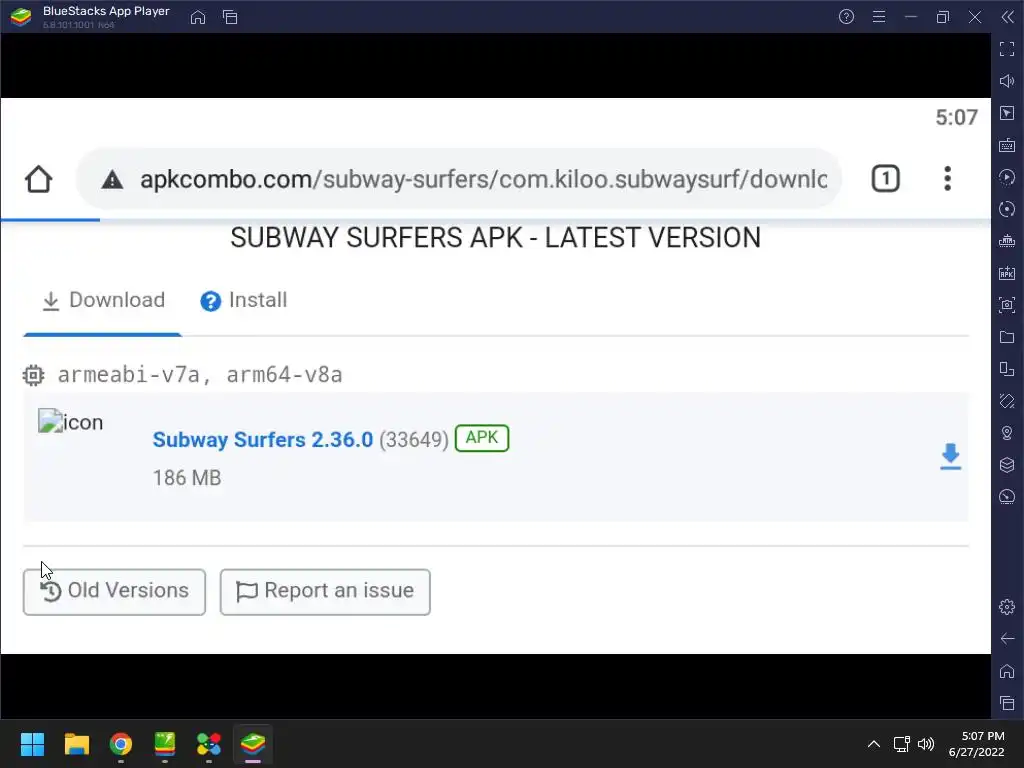Image resolution: width=1024 pixels, height=768 pixels.
Task: Click the memory trim icon in sidebar
Action: point(1007,241)
